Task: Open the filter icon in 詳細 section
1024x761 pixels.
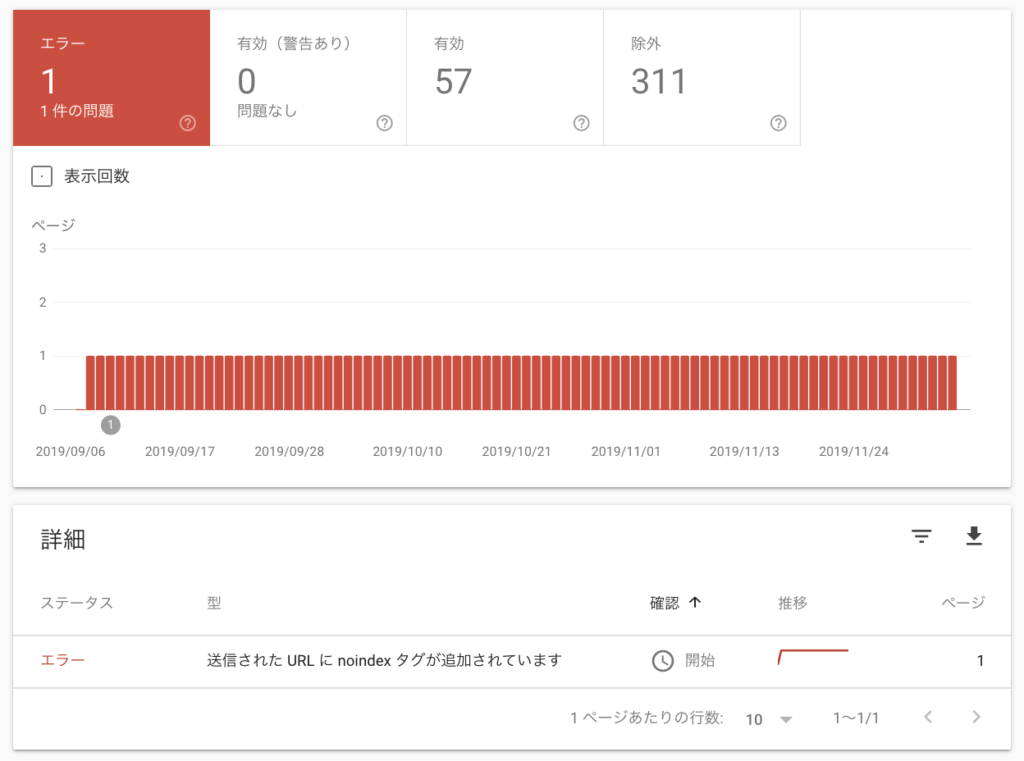Action: tap(921, 538)
